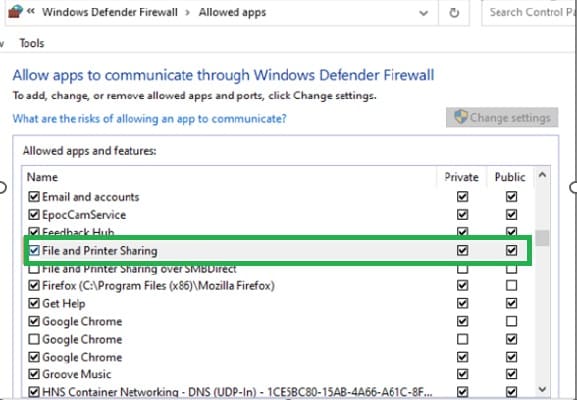Expand the chevron after Windows Defender Firewall
577x400 pixels.
pos(188,13)
